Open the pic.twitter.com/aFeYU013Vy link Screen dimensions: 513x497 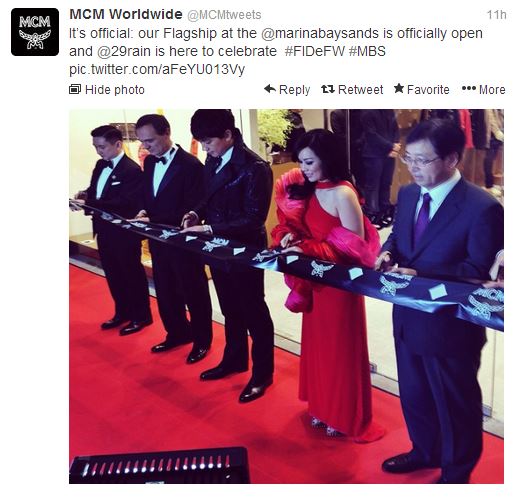157,70
